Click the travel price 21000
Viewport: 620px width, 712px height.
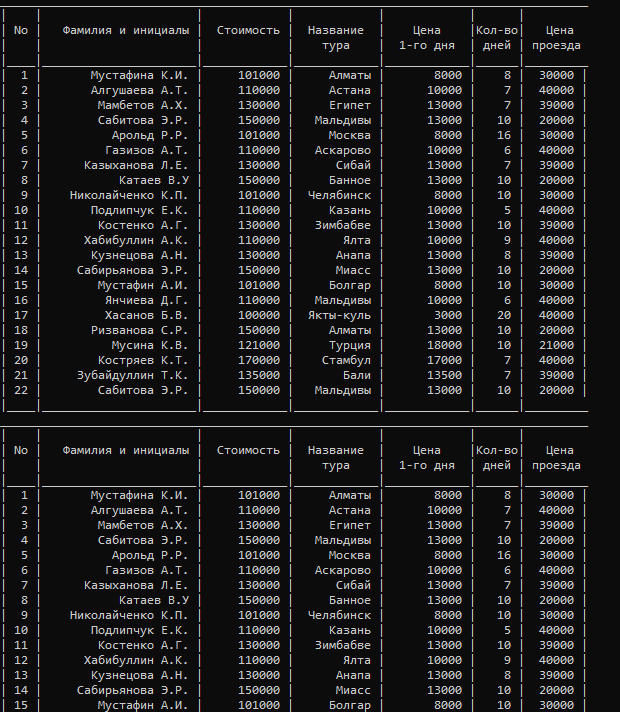[556, 345]
